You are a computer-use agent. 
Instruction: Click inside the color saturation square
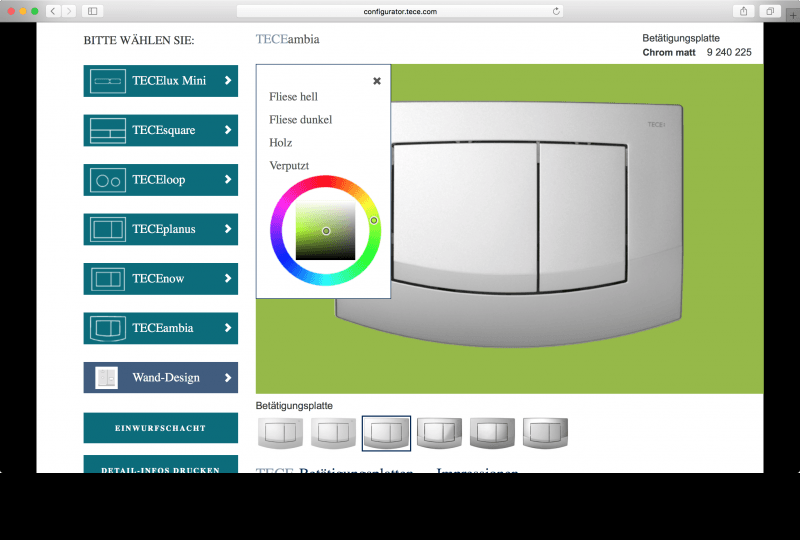coord(325,231)
